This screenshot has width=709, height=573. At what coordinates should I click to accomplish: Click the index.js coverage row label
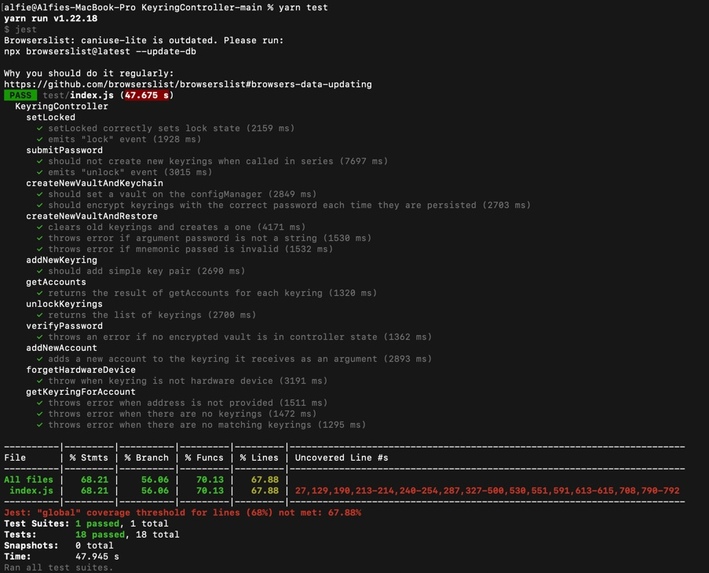coord(31,491)
